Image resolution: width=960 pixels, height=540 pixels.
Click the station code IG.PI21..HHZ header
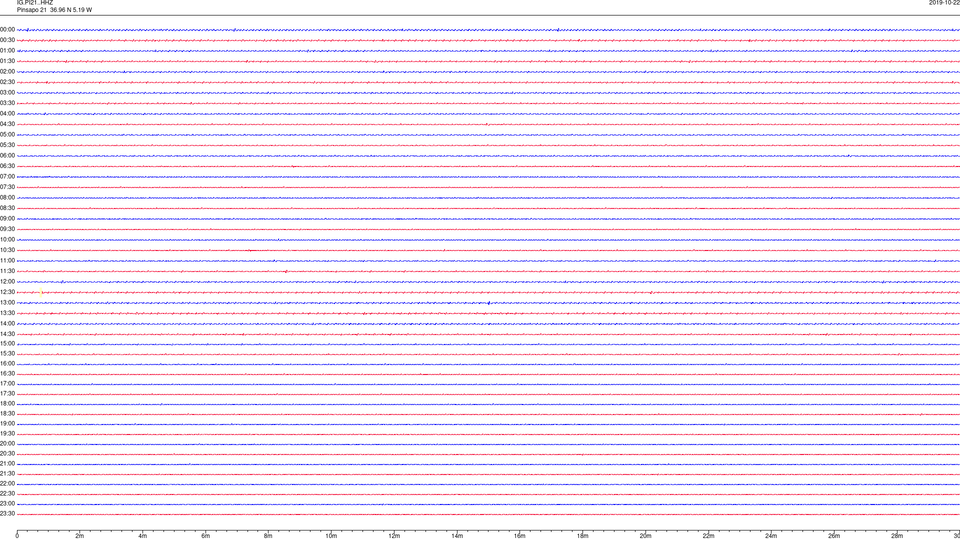click(35, 2)
